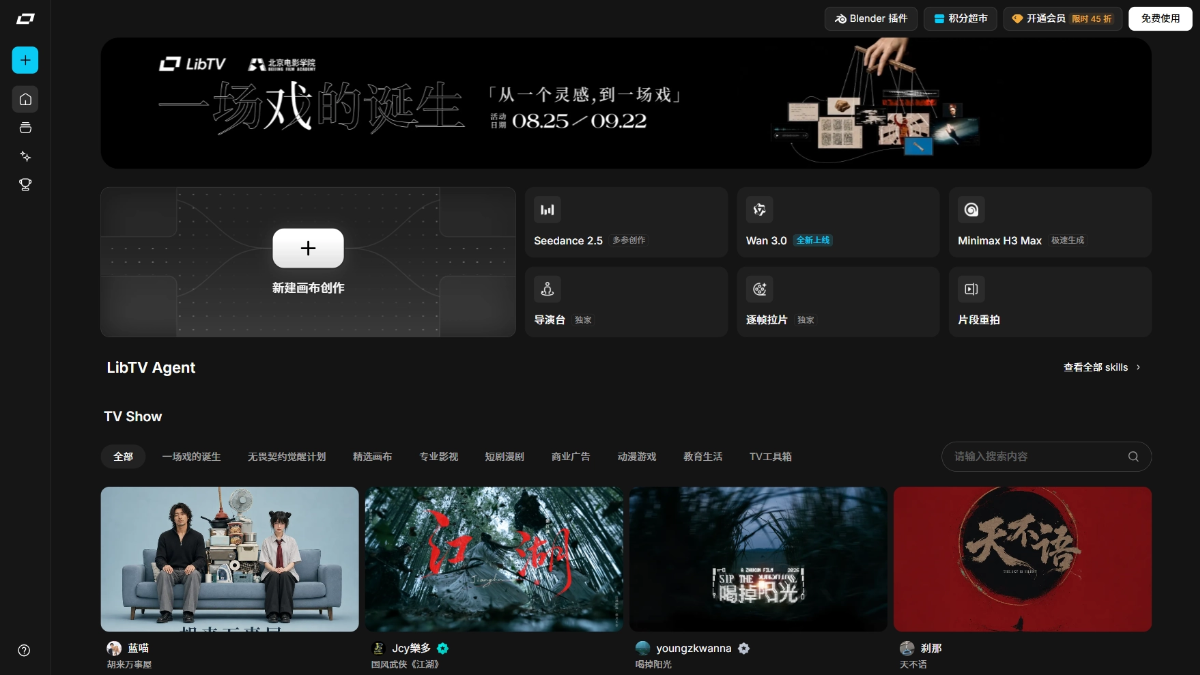Select the 精选画布 tab

(x=372, y=457)
